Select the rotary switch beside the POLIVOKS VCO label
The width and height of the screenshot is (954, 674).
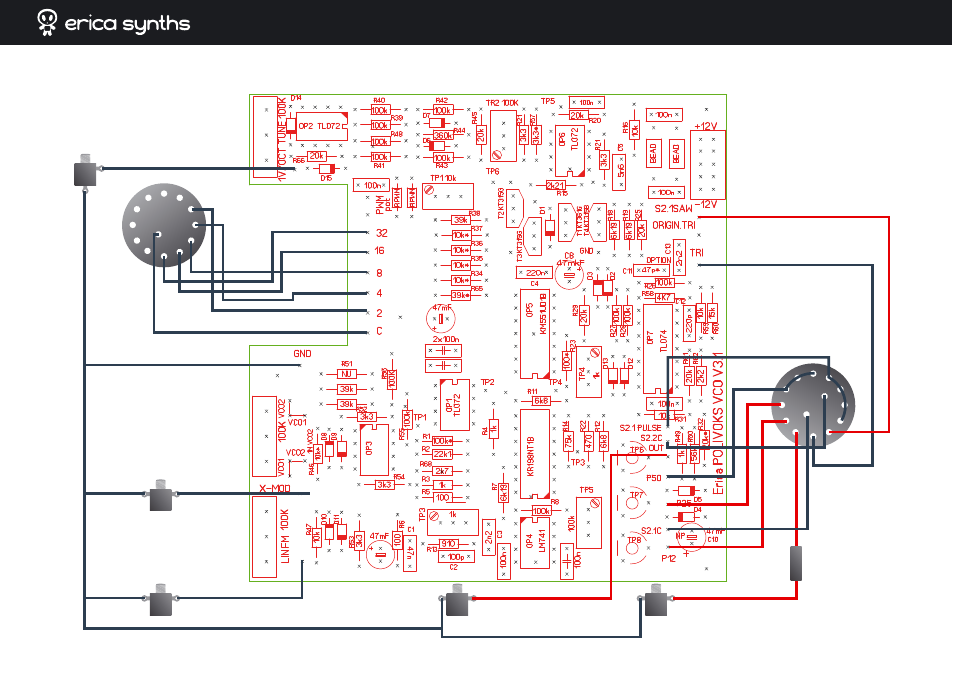click(x=813, y=406)
